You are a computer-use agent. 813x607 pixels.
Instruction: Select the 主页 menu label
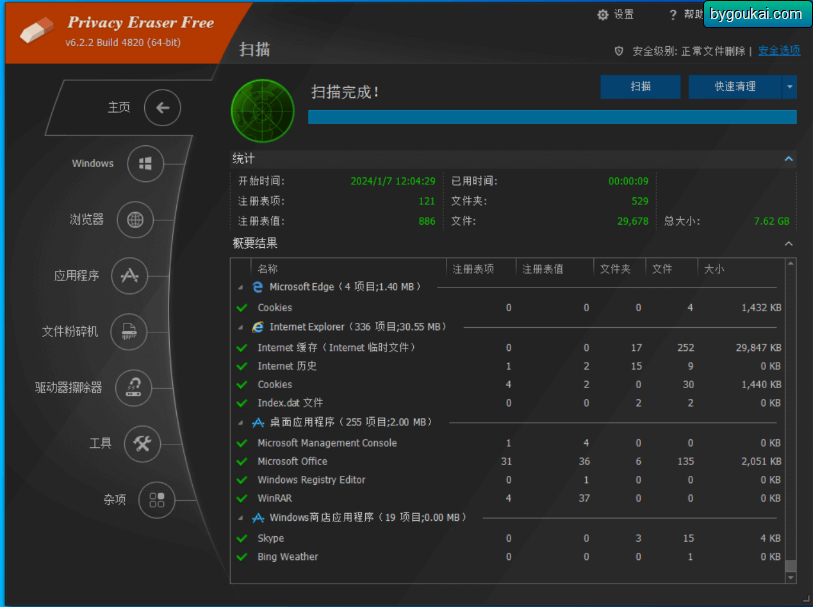click(119, 107)
